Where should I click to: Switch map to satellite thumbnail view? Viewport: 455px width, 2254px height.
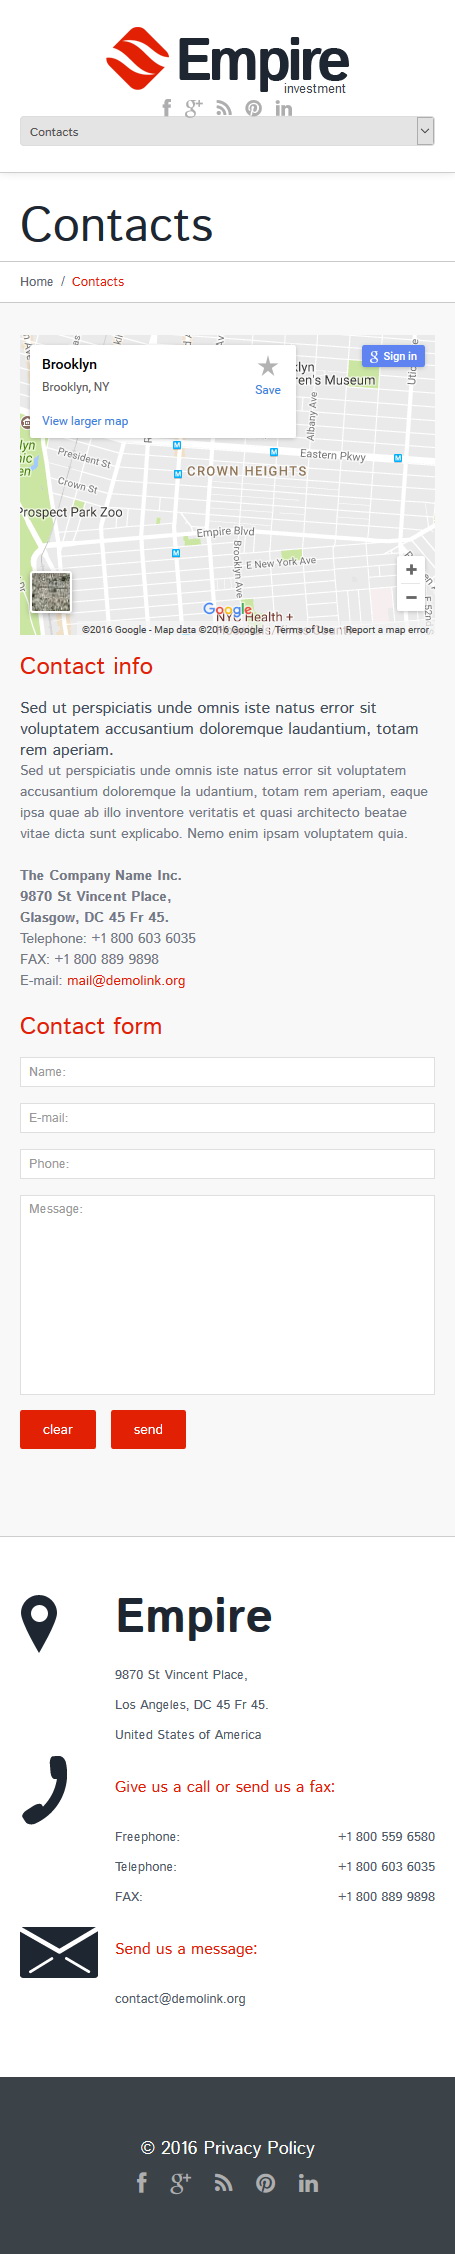[51, 592]
